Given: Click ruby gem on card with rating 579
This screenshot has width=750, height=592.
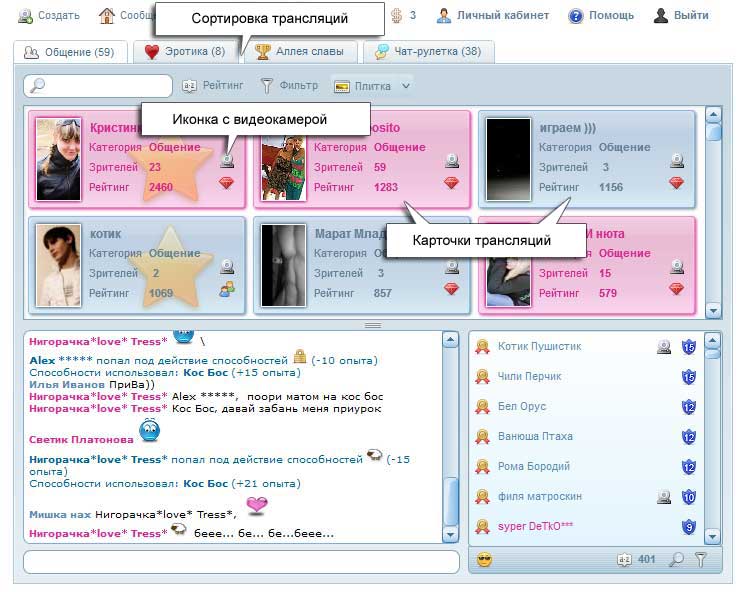Looking at the screenshot, I should 676,289.
